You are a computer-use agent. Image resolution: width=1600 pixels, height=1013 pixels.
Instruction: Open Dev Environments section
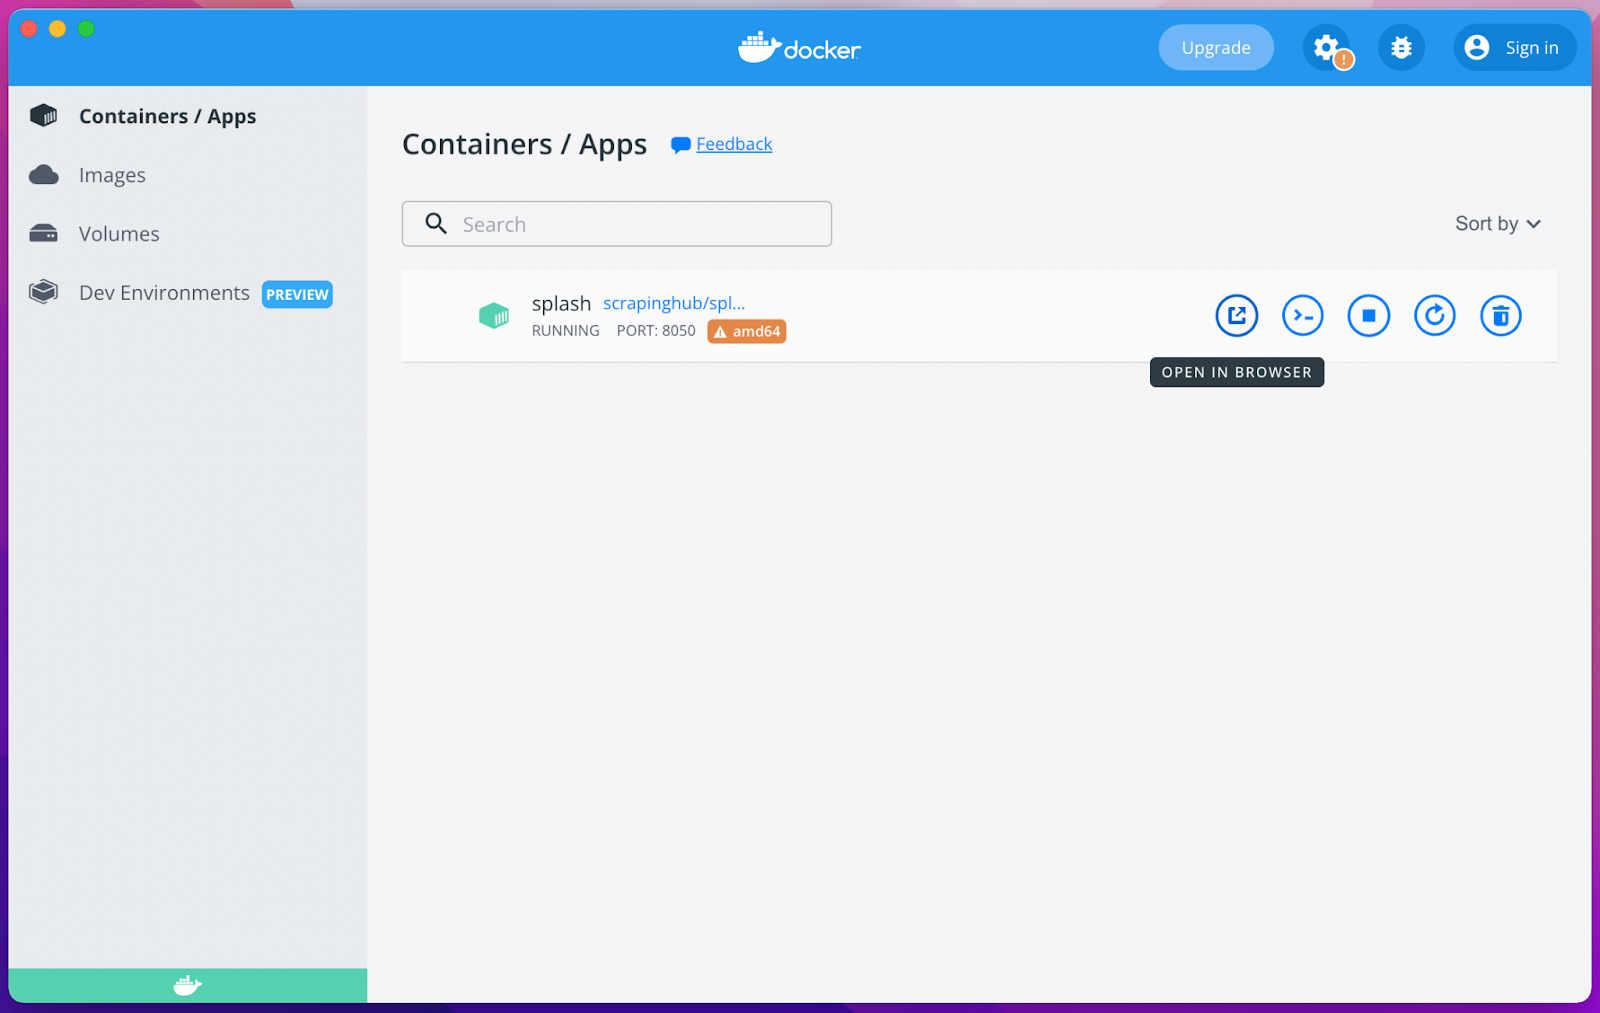(164, 293)
